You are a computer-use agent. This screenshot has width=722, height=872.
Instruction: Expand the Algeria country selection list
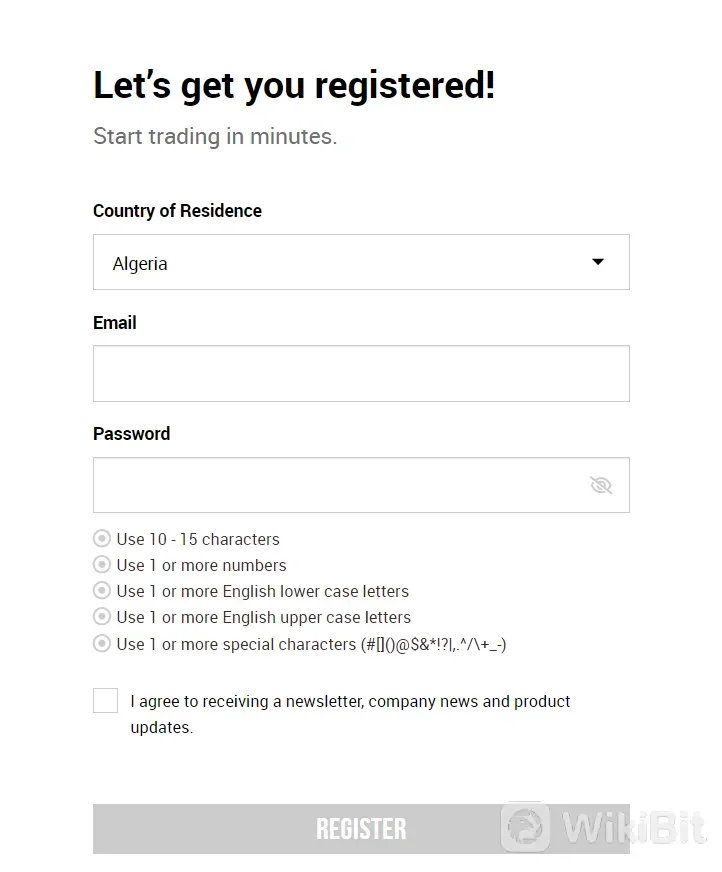coord(361,261)
